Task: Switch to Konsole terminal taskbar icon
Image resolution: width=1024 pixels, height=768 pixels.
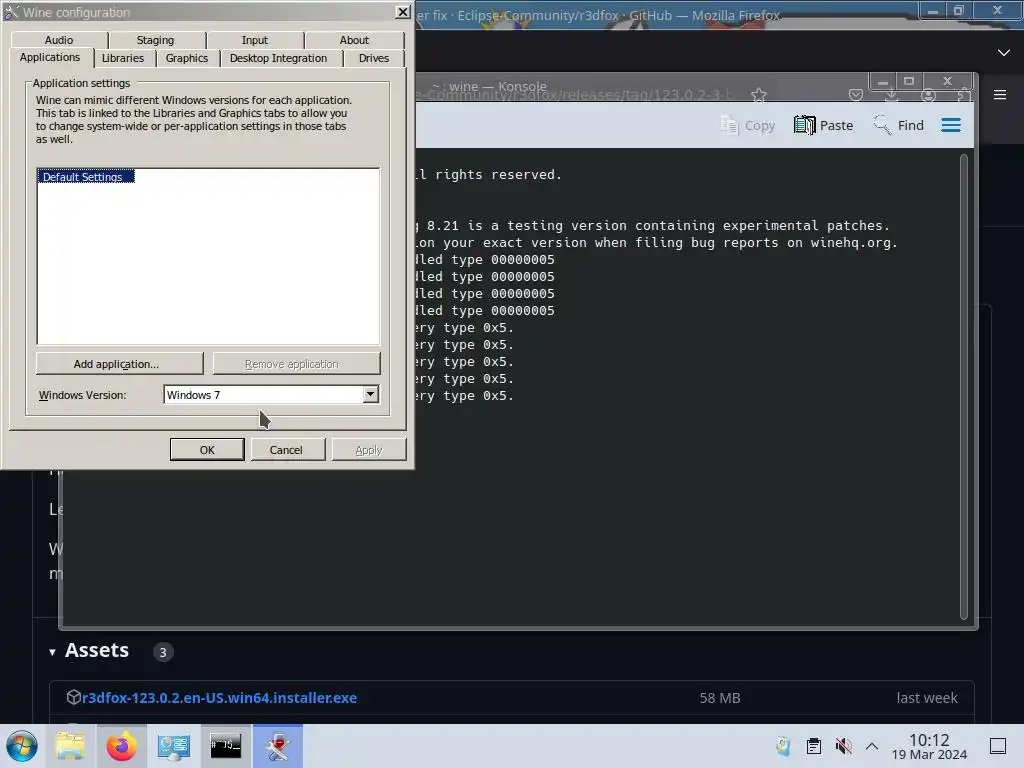Action: [x=225, y=746]
